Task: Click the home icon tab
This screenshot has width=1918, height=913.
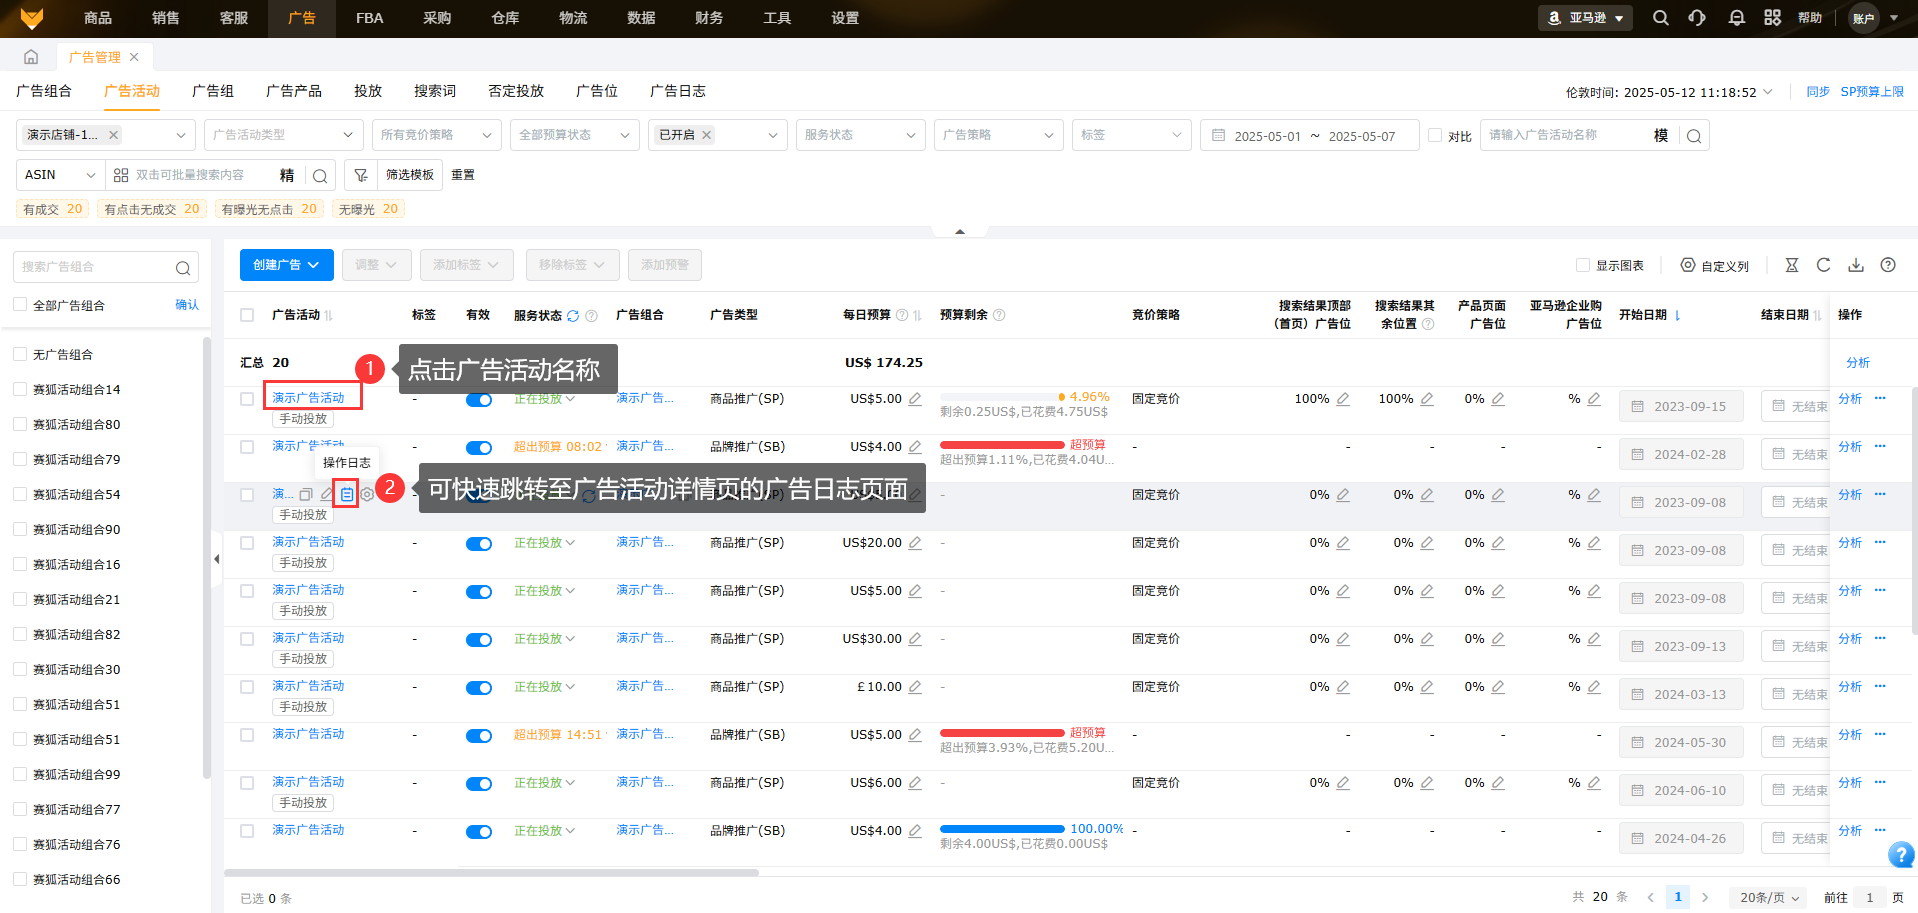Action: (31, 57)
